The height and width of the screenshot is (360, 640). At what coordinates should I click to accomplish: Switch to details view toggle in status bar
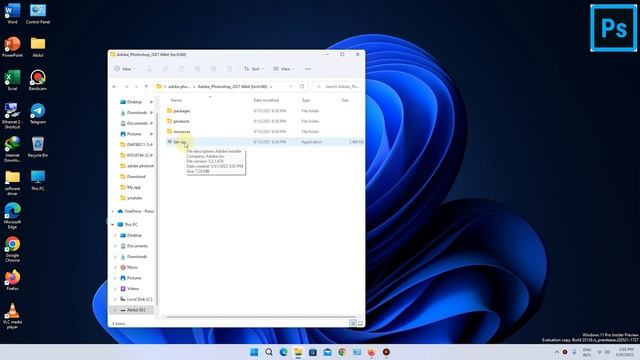pyautogui.click(x=353, y=323)
